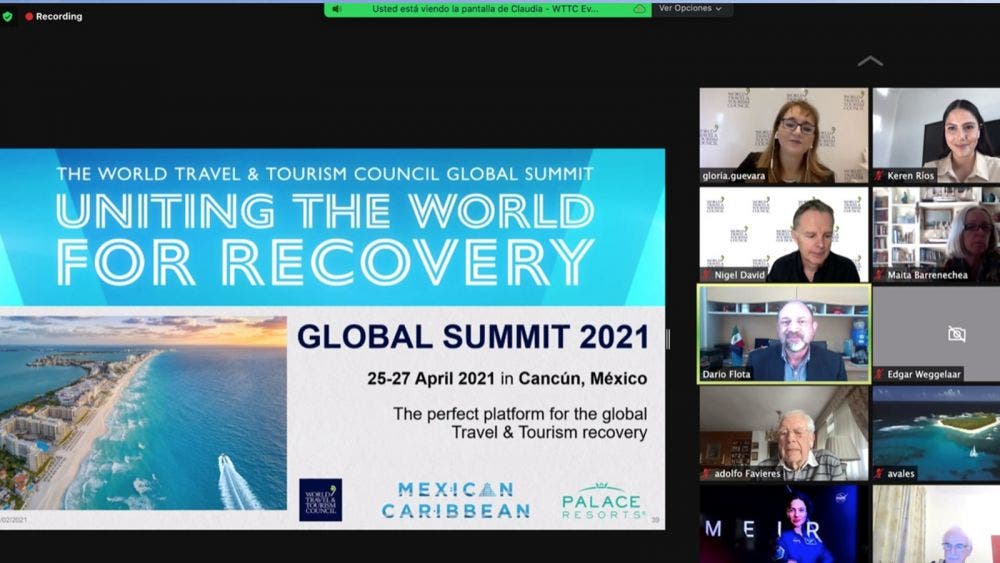Click the speaker icon in green sharing bar

[337, 9]
